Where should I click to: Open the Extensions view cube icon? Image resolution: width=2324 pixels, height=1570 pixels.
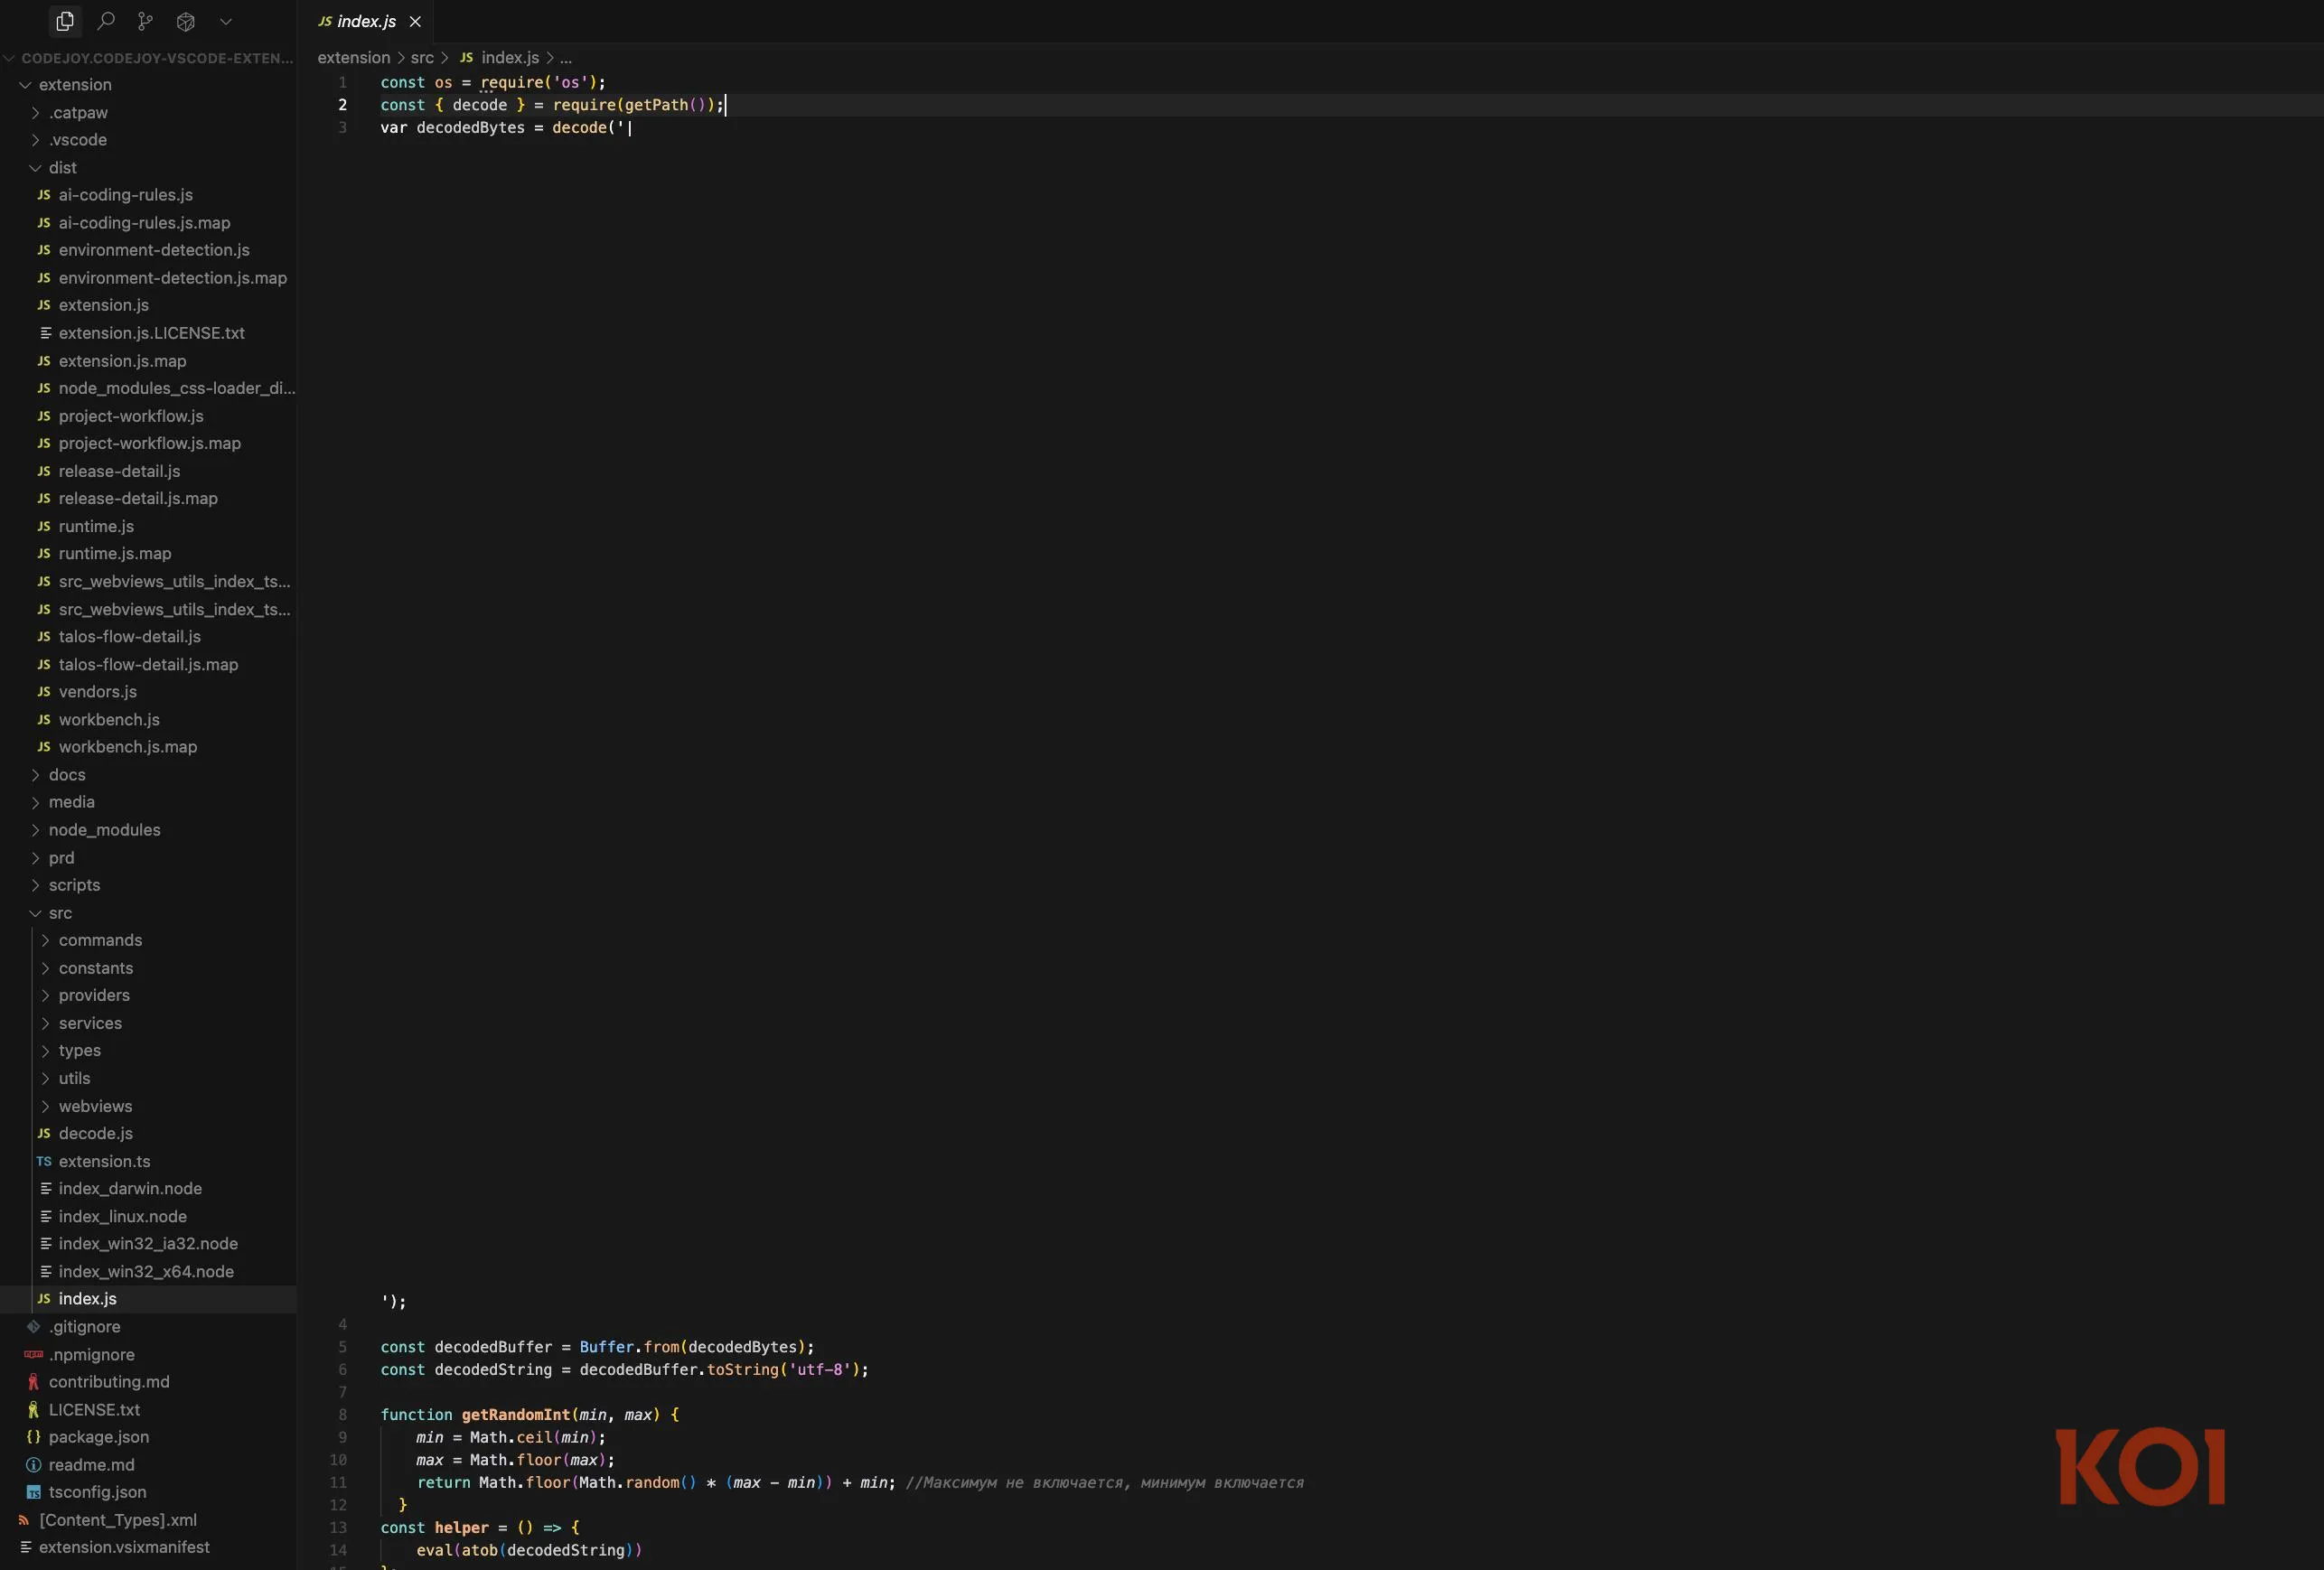(x=184, y=21)
